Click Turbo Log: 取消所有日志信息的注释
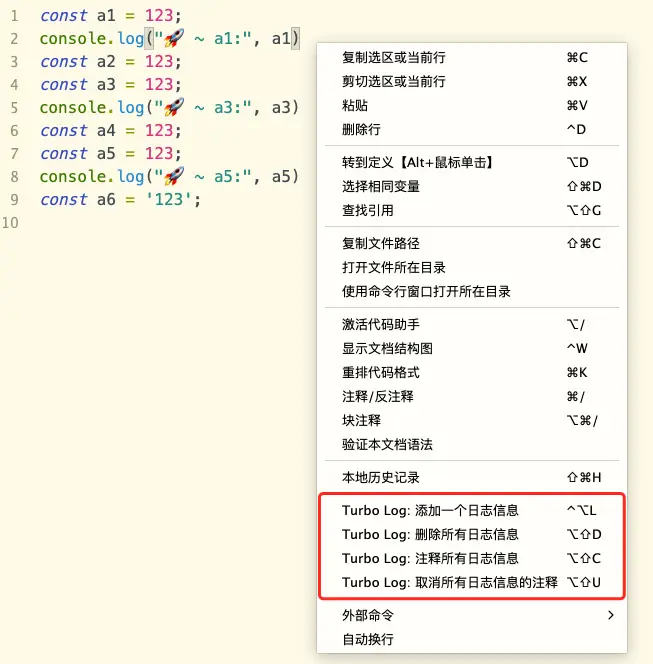The image size is (653, 664). click(x=472, y=583)
